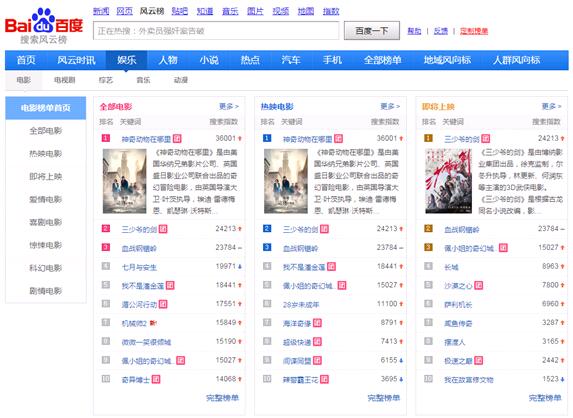Expand 更多 in the 热映电影 panel

(x=390, y=106)
